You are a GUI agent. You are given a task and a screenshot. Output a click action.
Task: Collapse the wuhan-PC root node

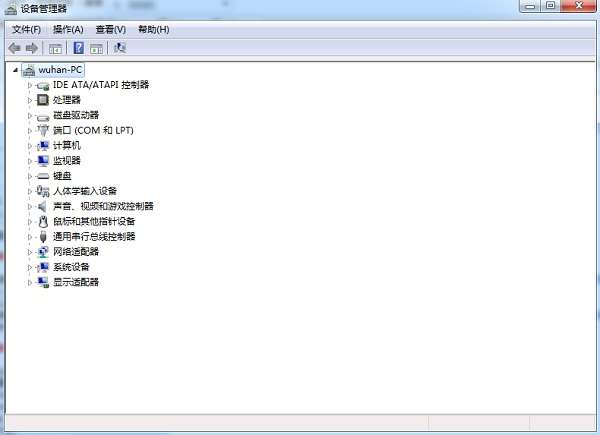[x=15, y=70]
